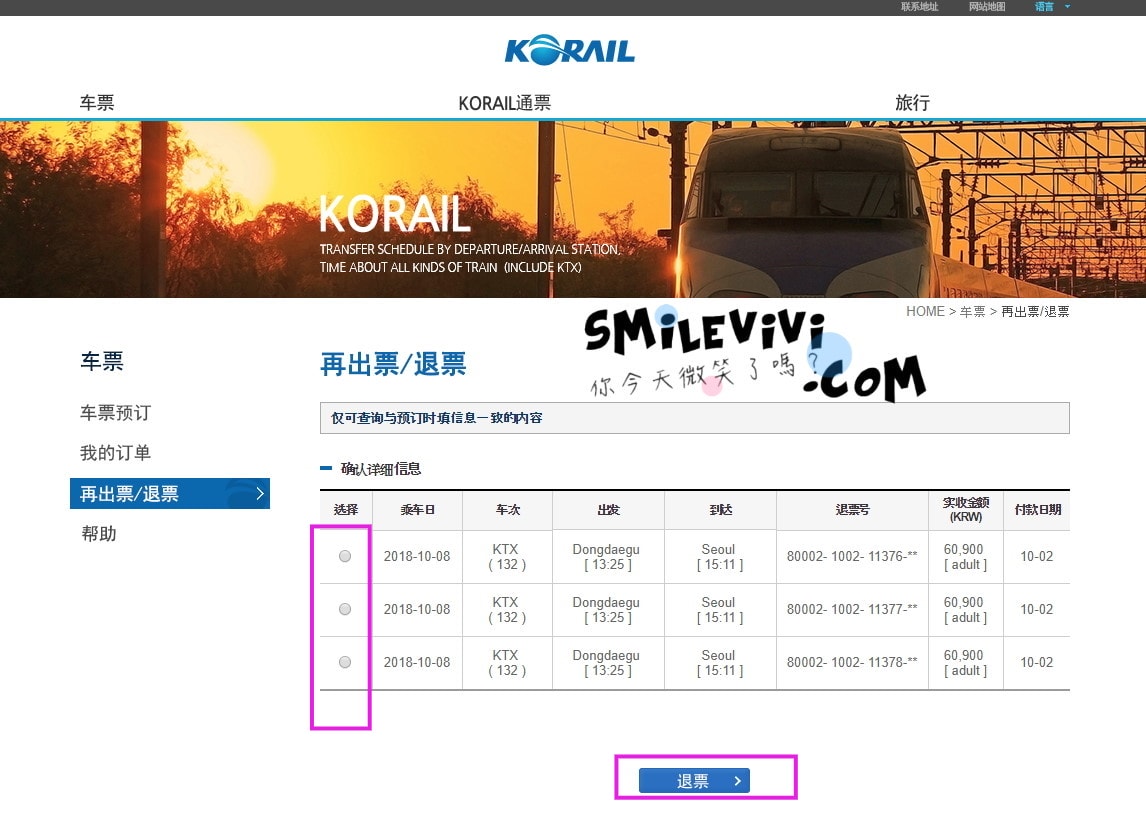Click payment date 10-02 in the 11378 row

pos(1036,662)
